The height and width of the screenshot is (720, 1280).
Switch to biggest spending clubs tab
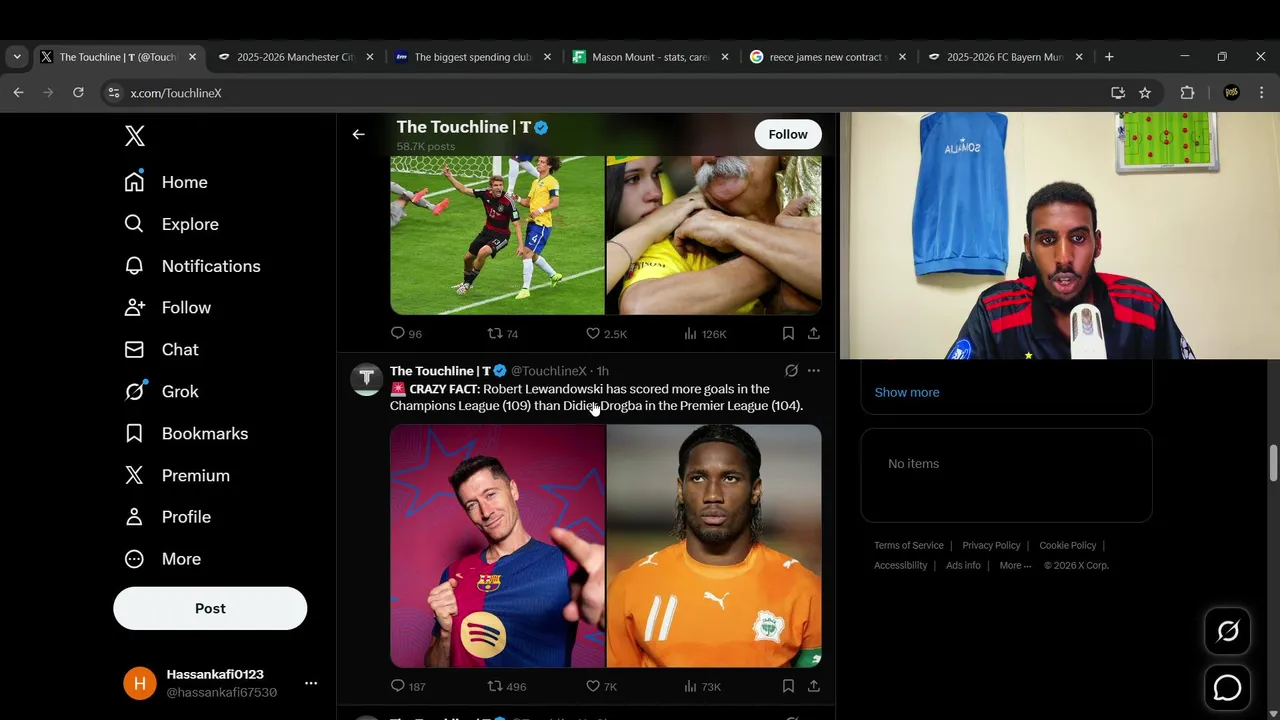(472, 57)
